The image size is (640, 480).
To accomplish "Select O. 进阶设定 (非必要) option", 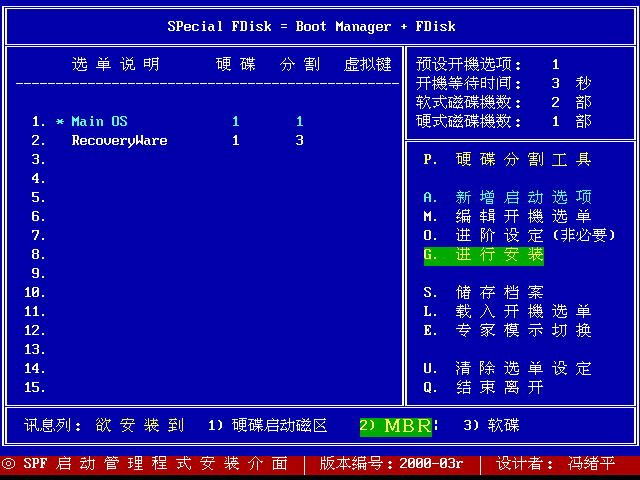I will tap(519, 236).
